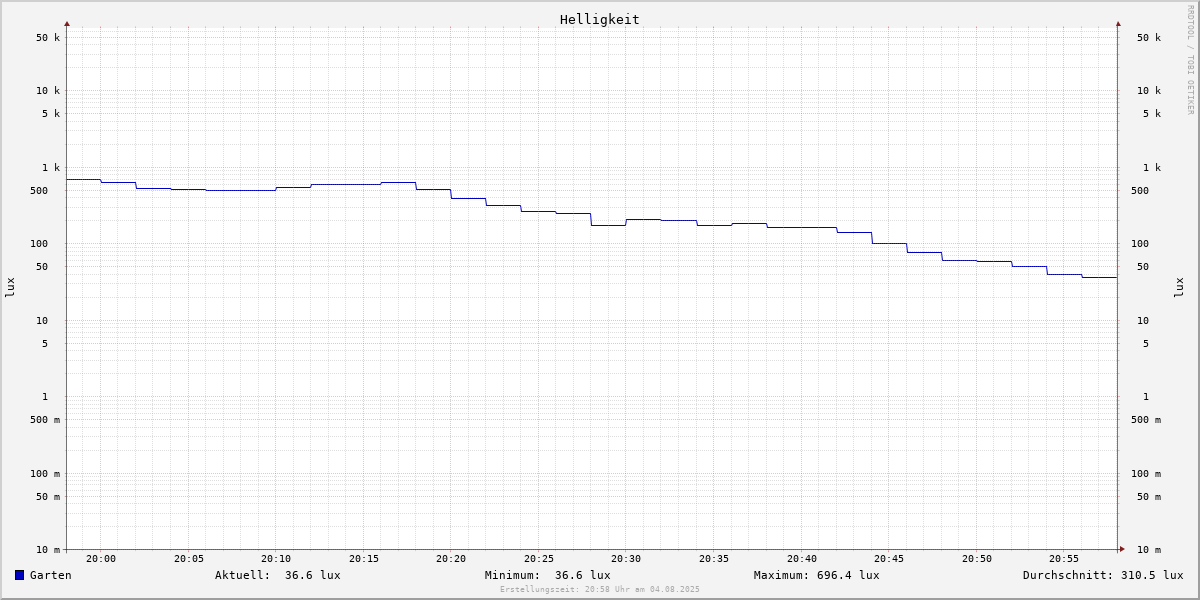Screen dimensions: 1200x600
Task: Click the 100 label on the left axis
Action: (x=39, y=244)
